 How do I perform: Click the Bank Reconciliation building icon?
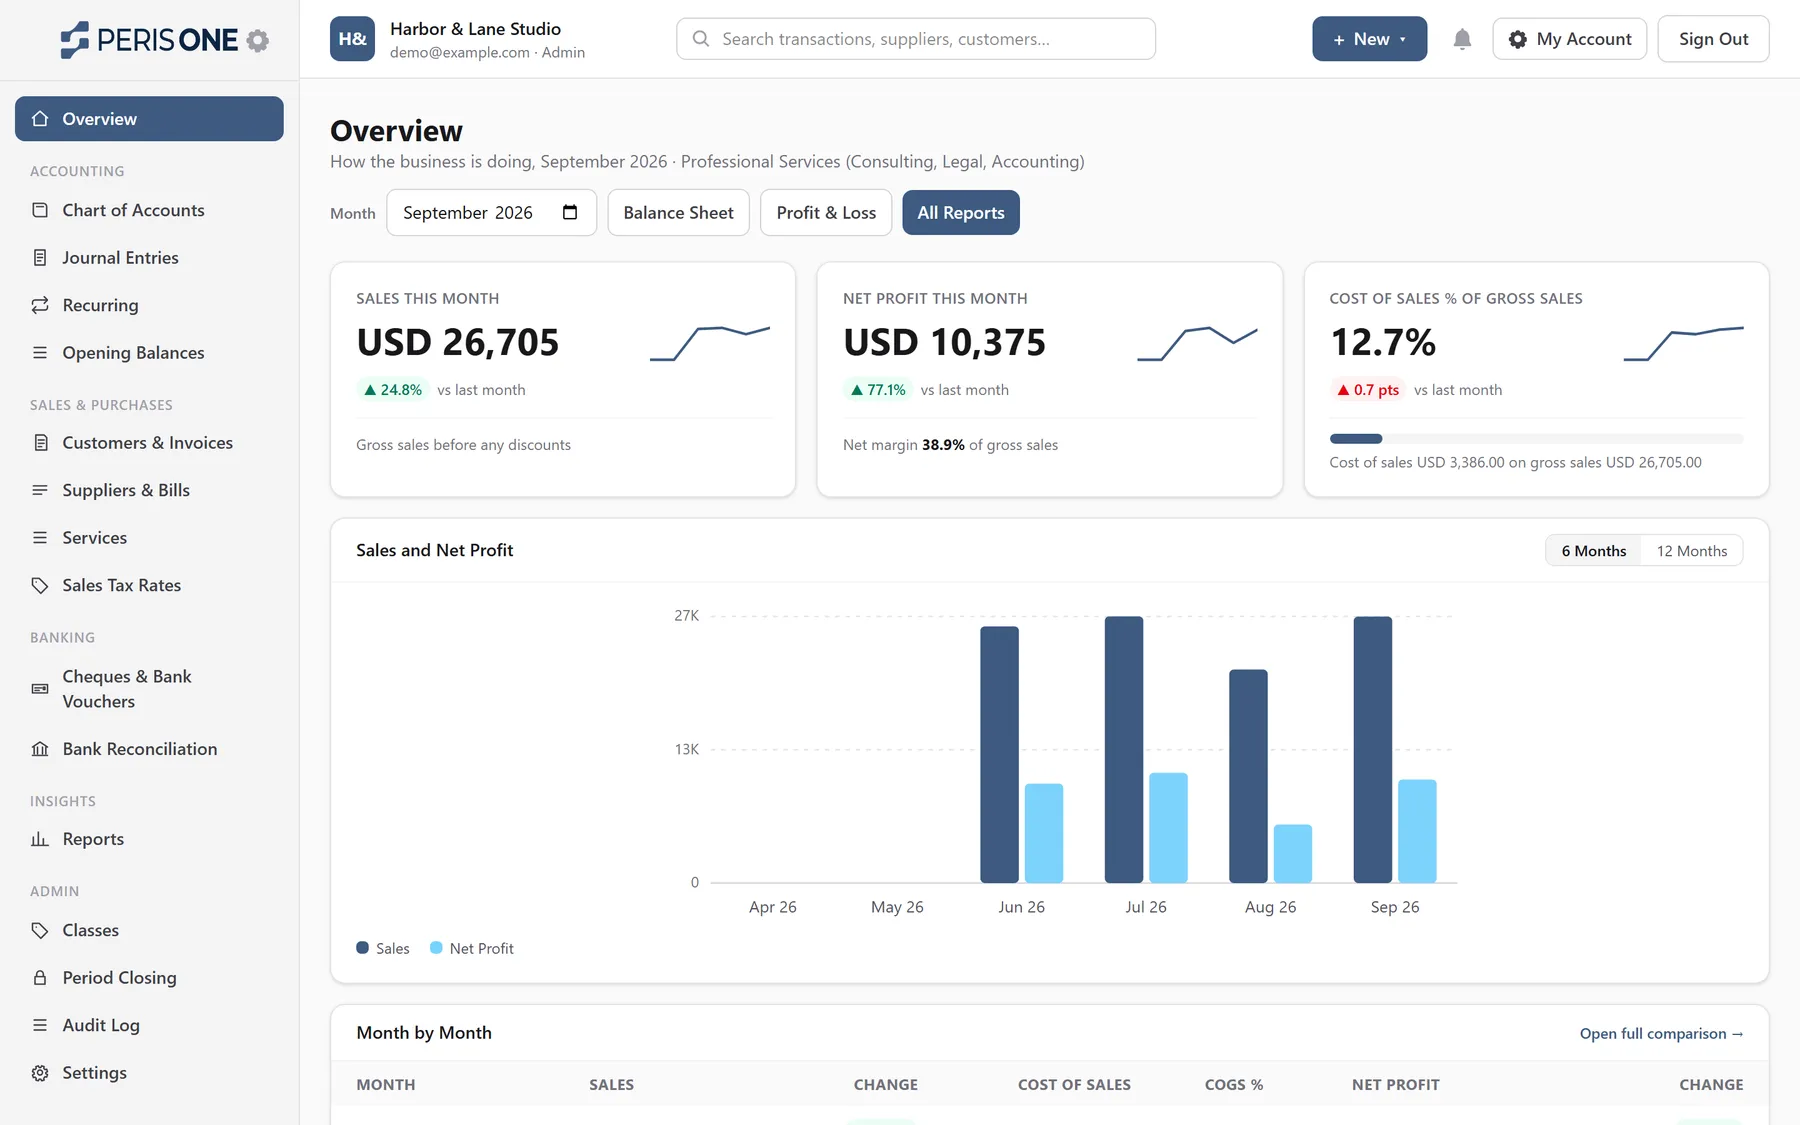pyautogui.click(x=40, y=749)
